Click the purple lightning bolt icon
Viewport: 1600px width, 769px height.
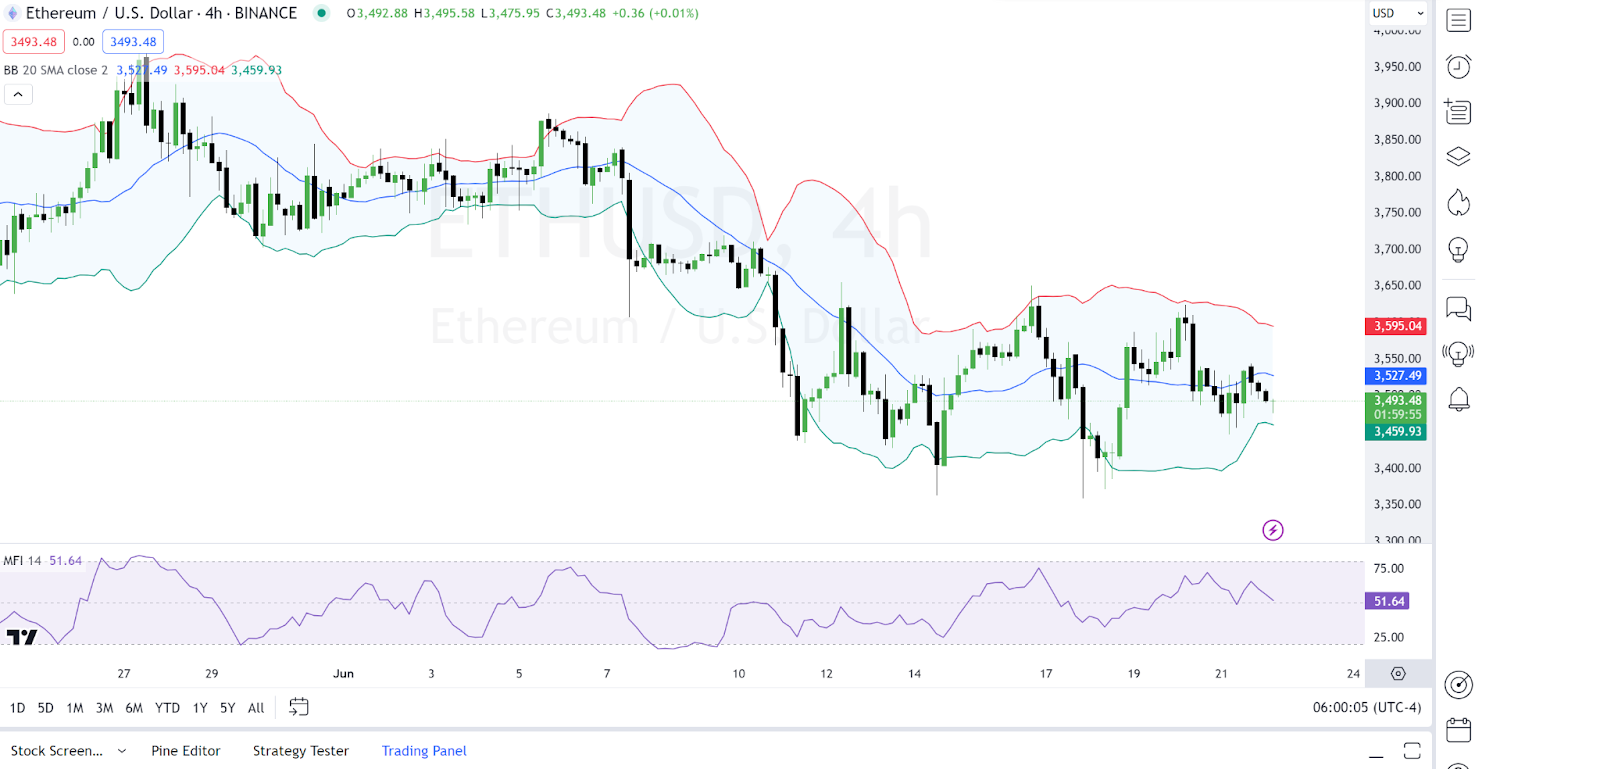1272,530
